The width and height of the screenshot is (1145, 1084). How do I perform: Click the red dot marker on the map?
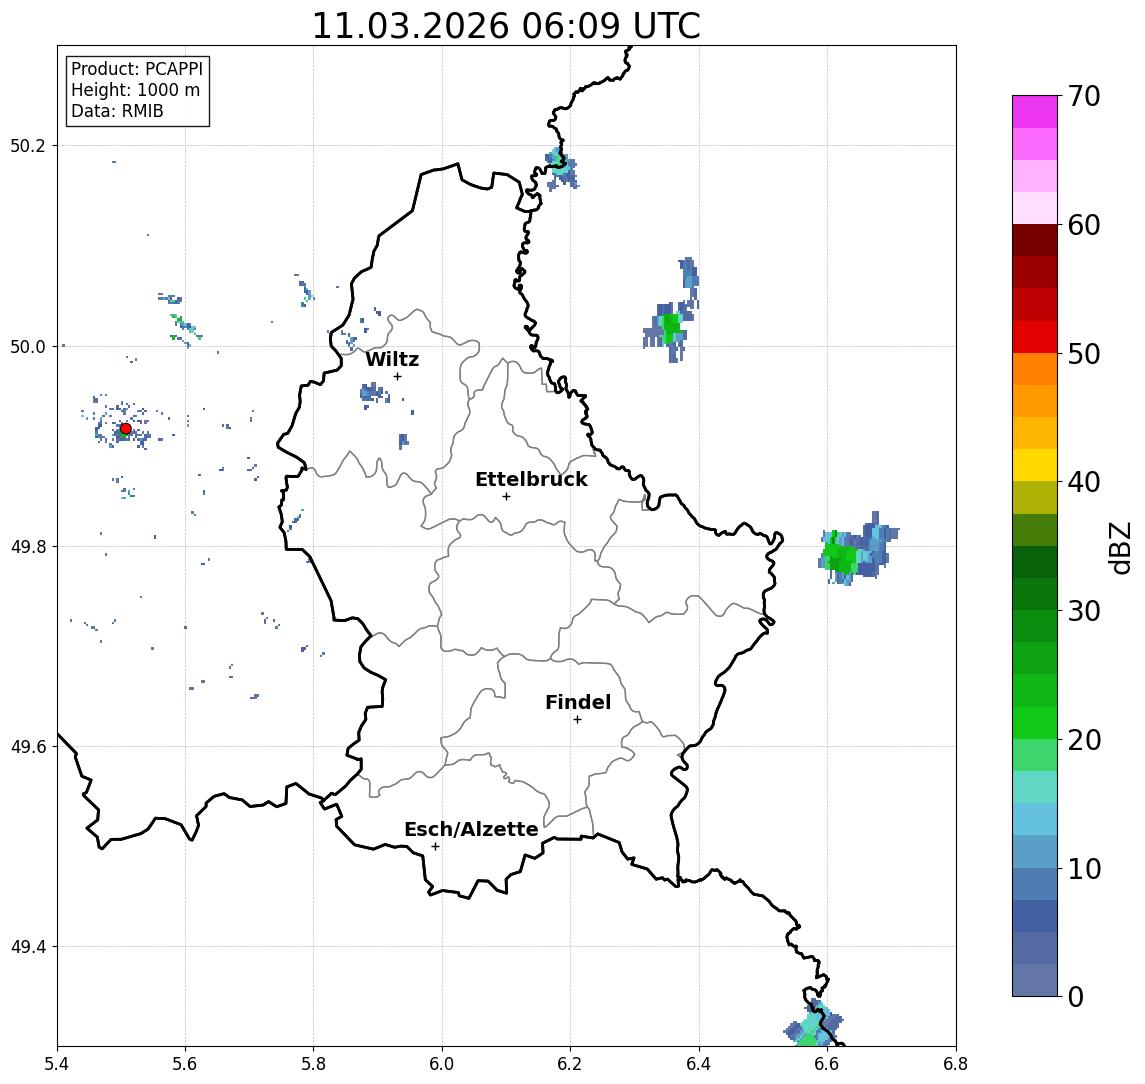126,429
